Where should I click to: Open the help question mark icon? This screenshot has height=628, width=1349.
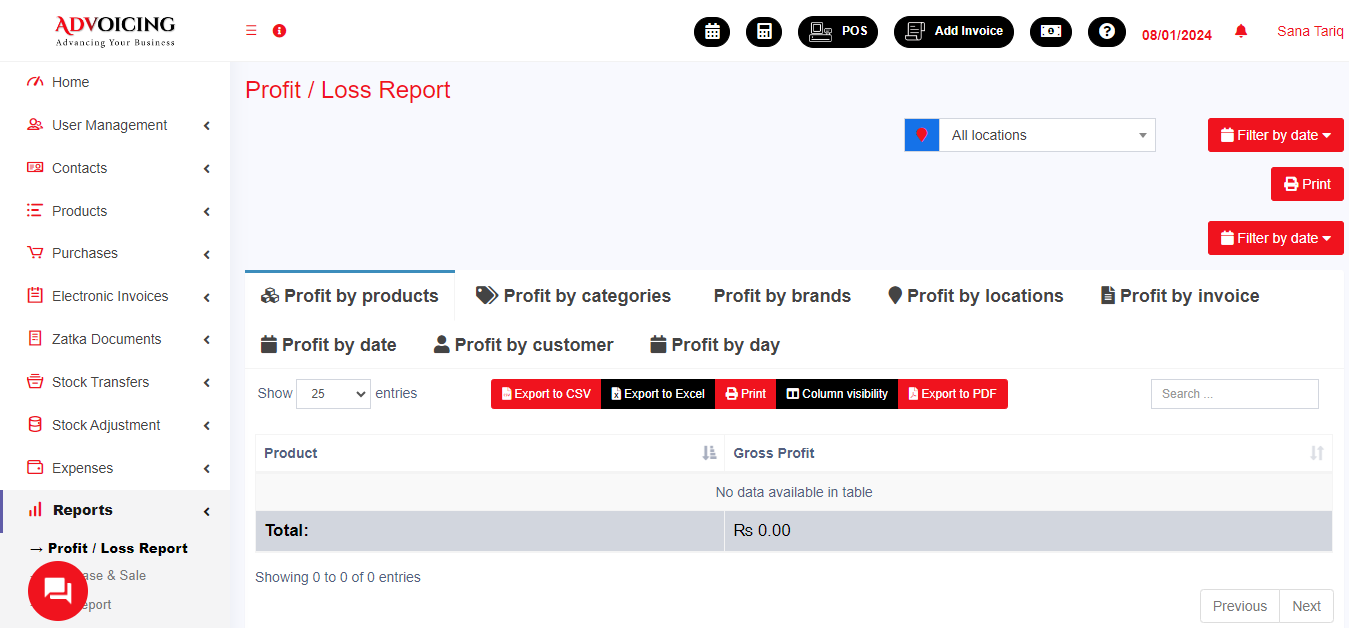click(1106, 32)
